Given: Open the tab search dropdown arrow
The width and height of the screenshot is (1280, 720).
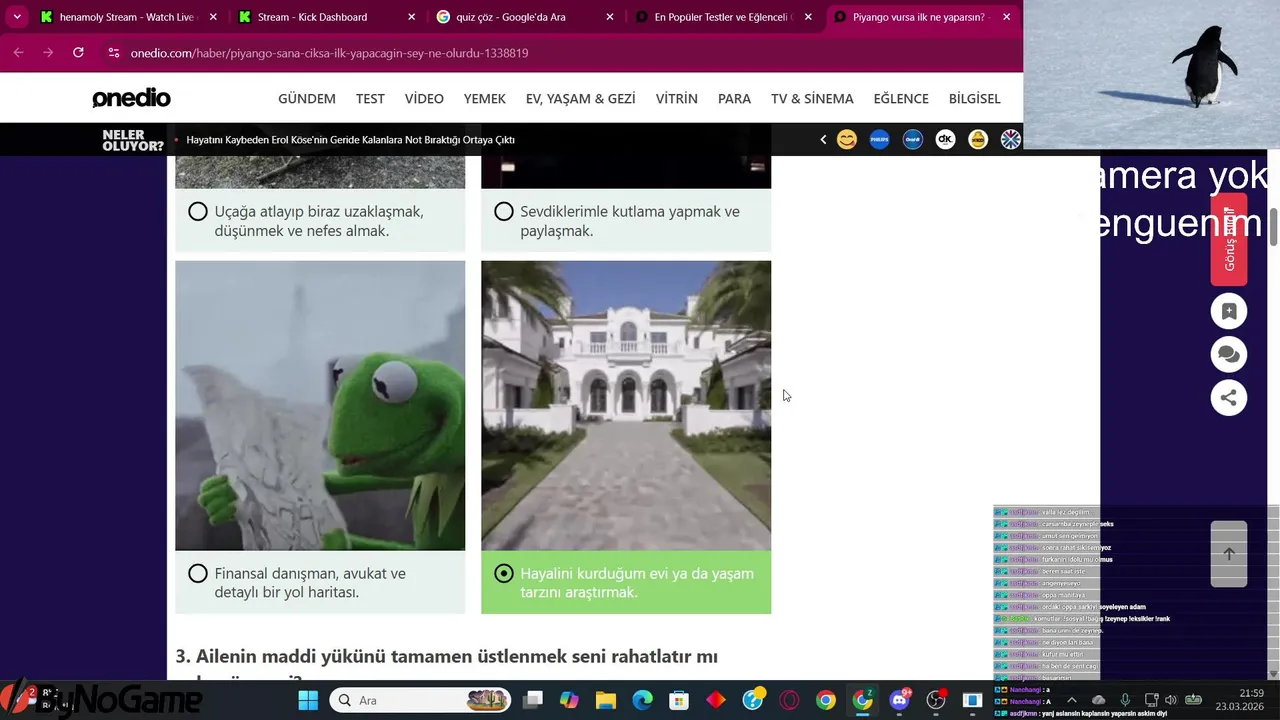Looking at the screenshot, I should coord(17,17).
